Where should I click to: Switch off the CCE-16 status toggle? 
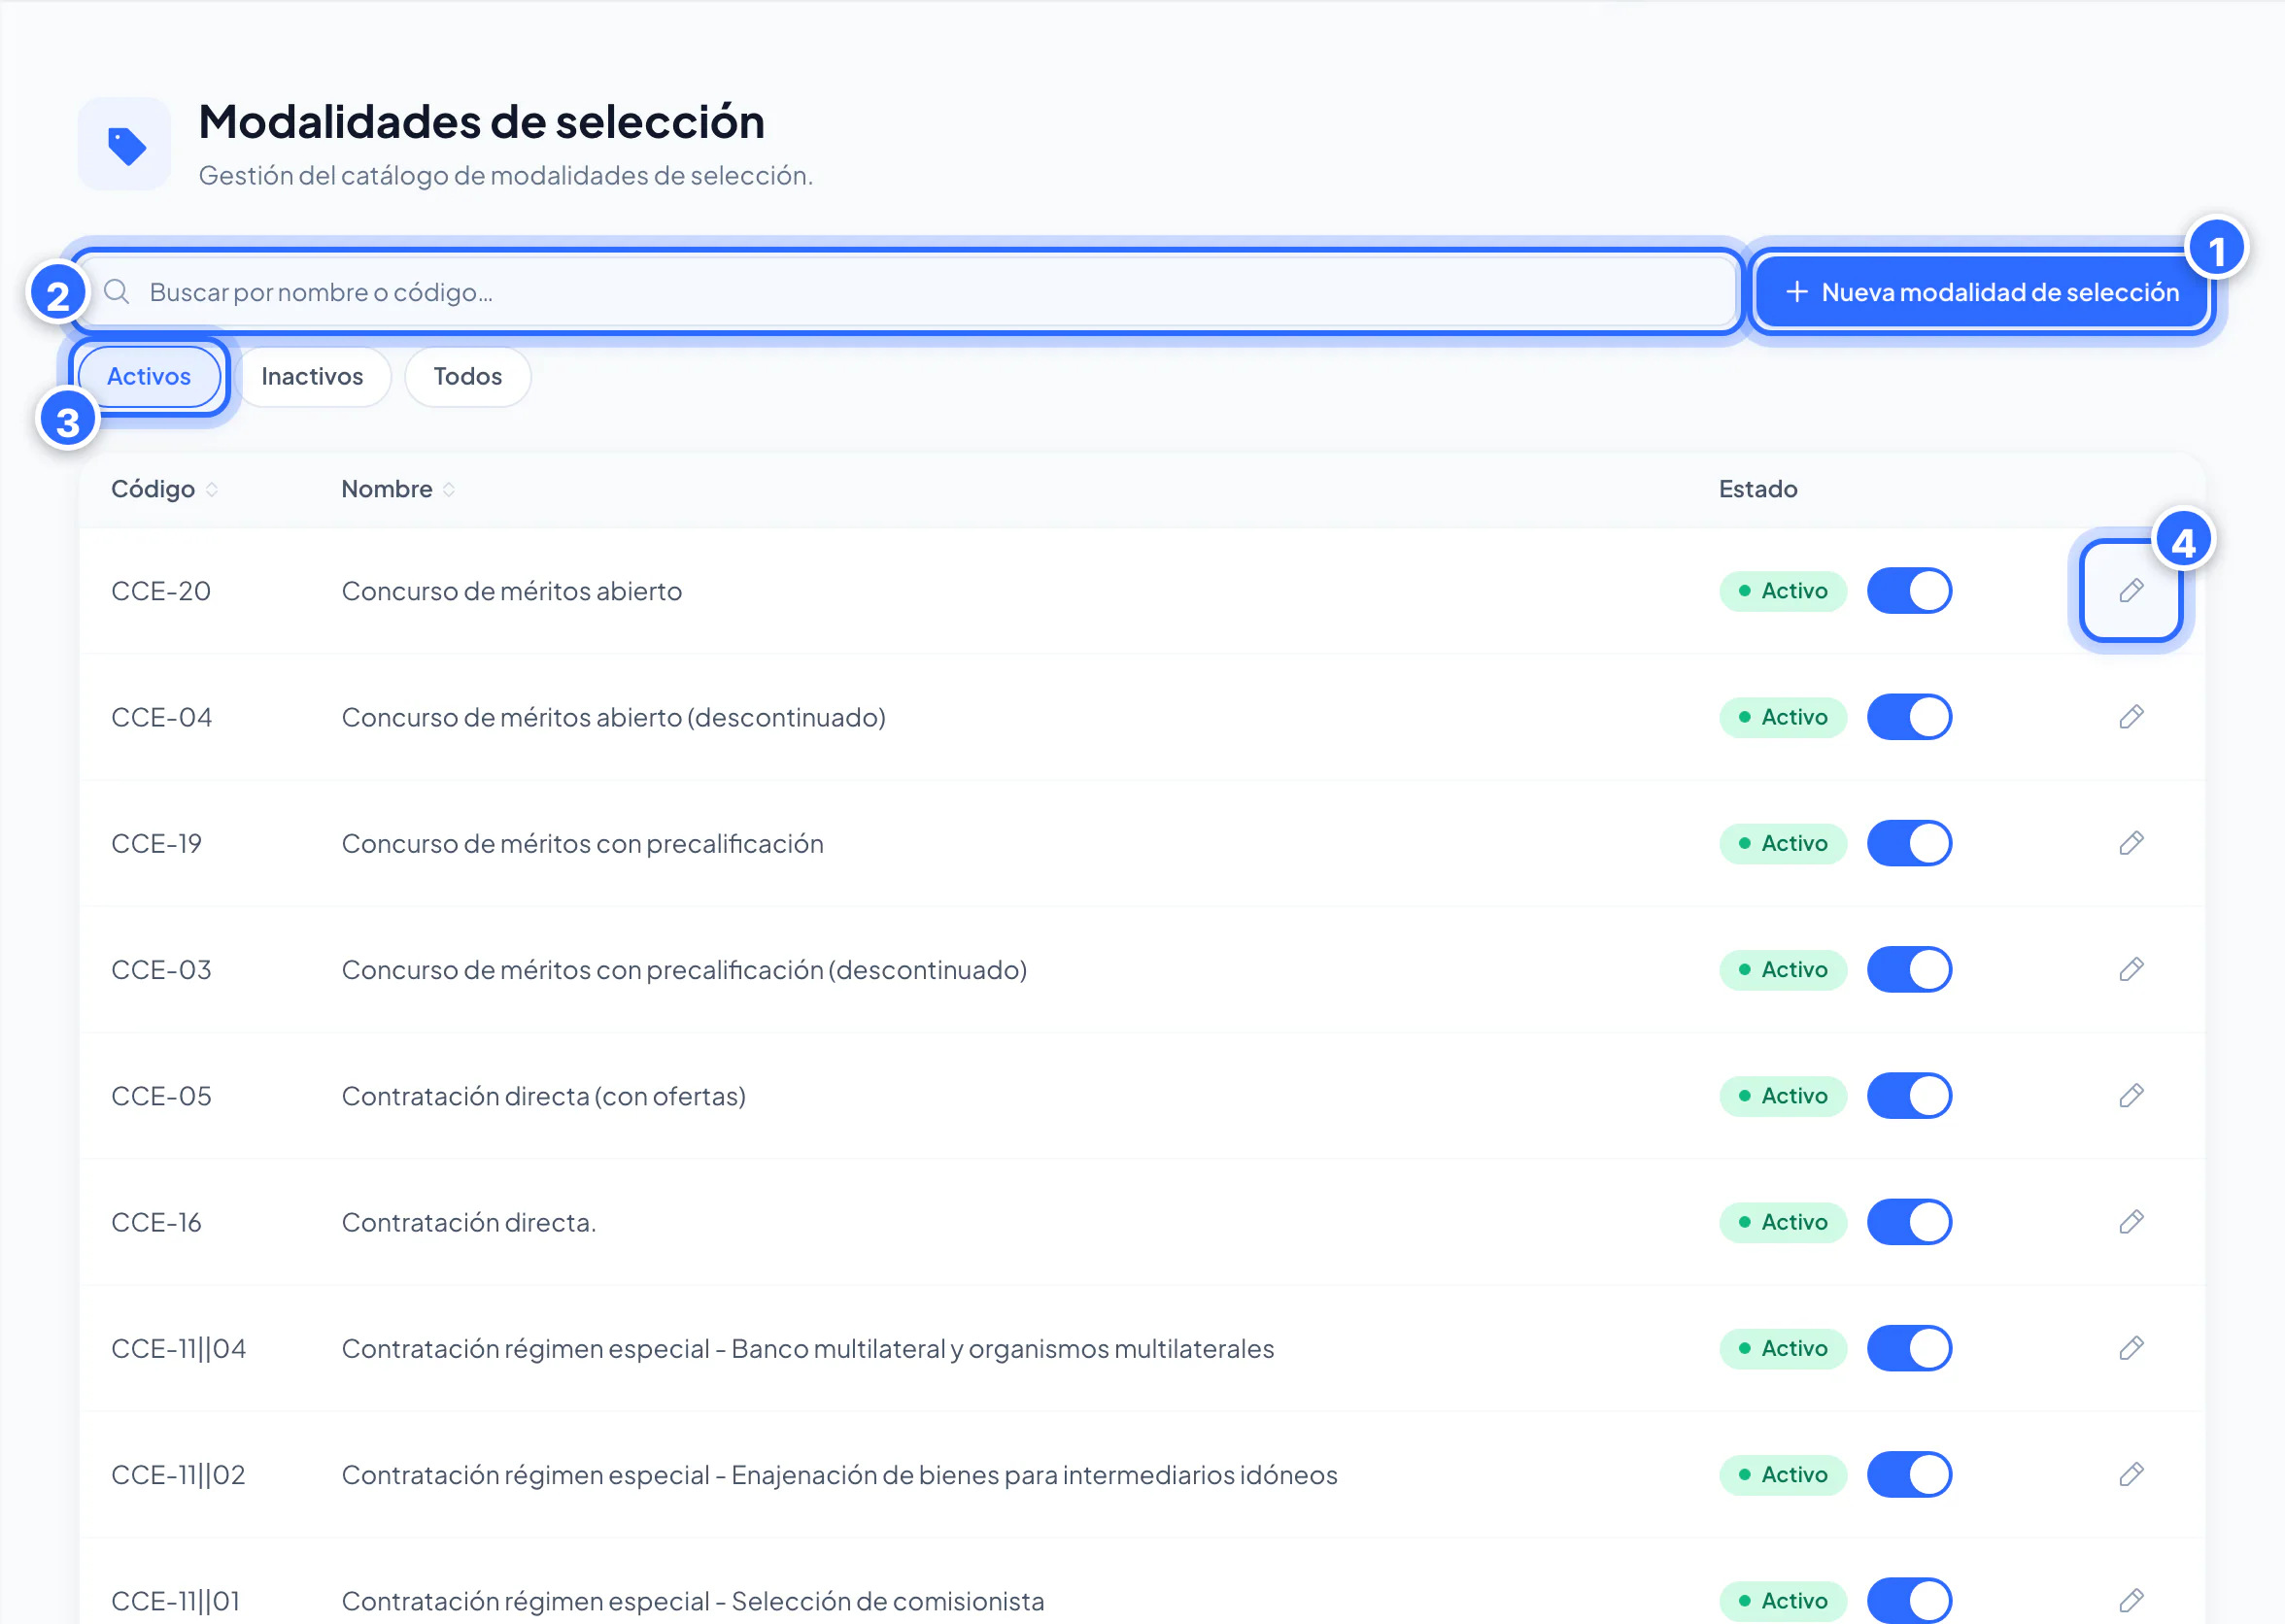(x=1909, y=1222)
